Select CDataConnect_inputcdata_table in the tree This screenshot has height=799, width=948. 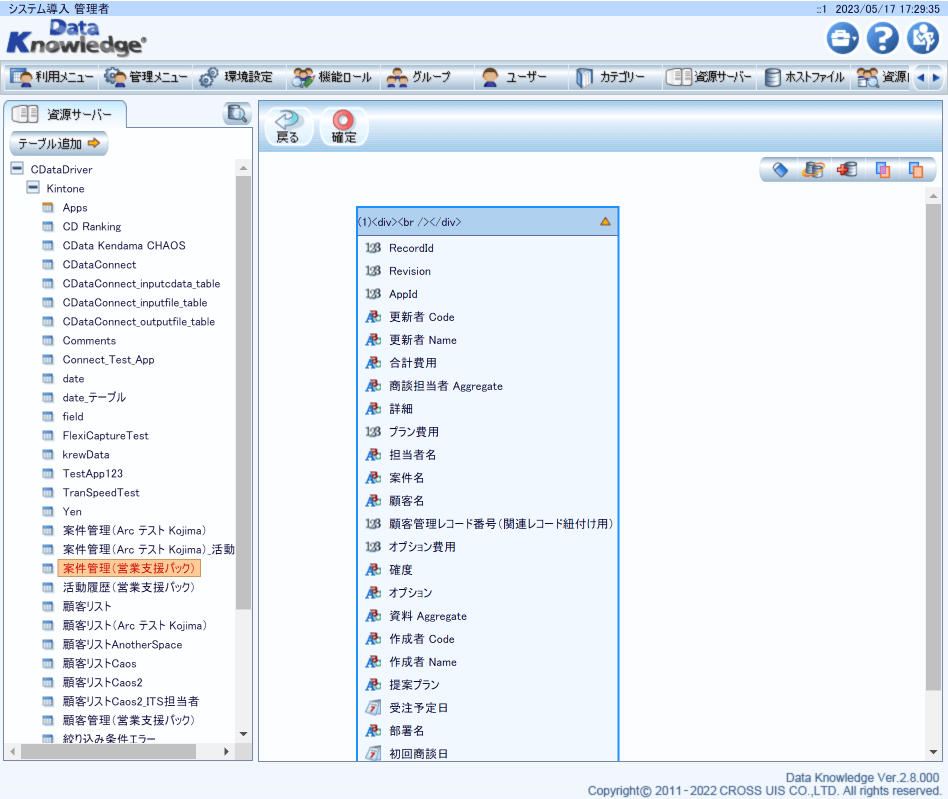pyautogui.click(x=141, y=283)
